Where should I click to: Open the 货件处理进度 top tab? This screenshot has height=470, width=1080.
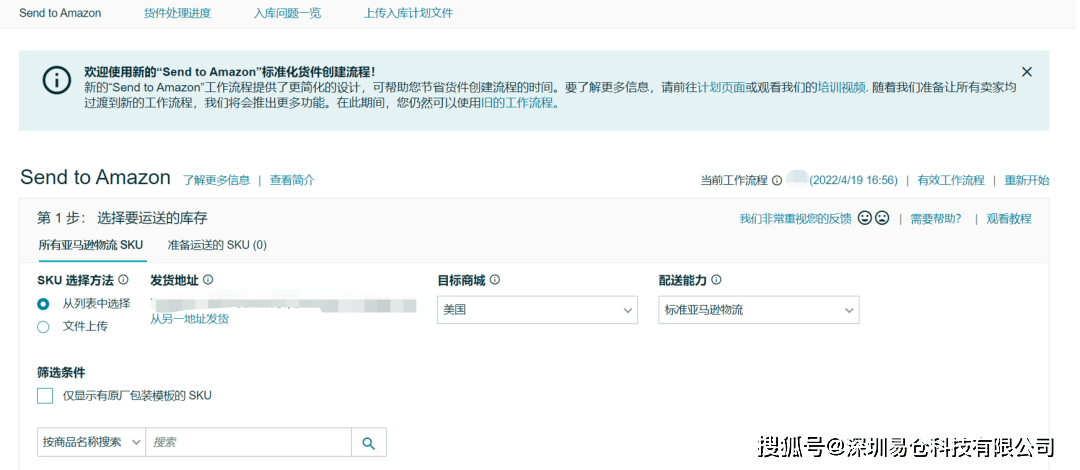point(178,13)
